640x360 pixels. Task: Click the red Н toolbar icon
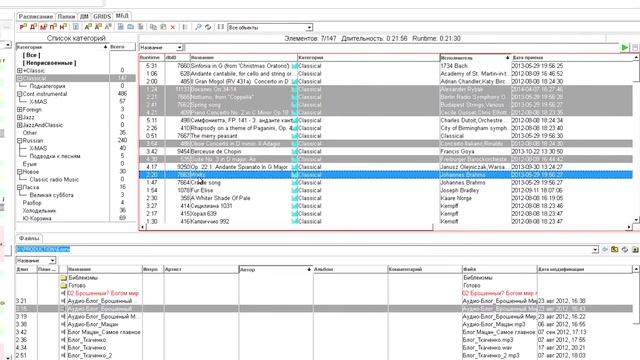[63, 27]
